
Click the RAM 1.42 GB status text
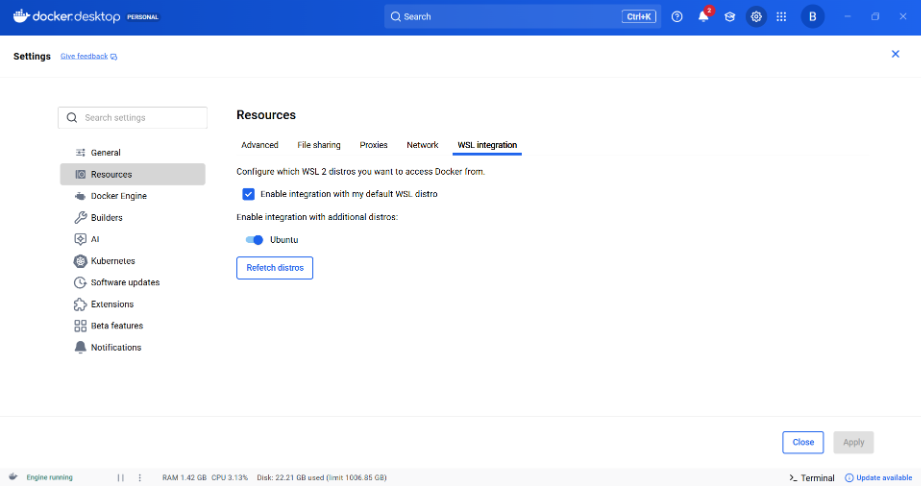point(184,478)
